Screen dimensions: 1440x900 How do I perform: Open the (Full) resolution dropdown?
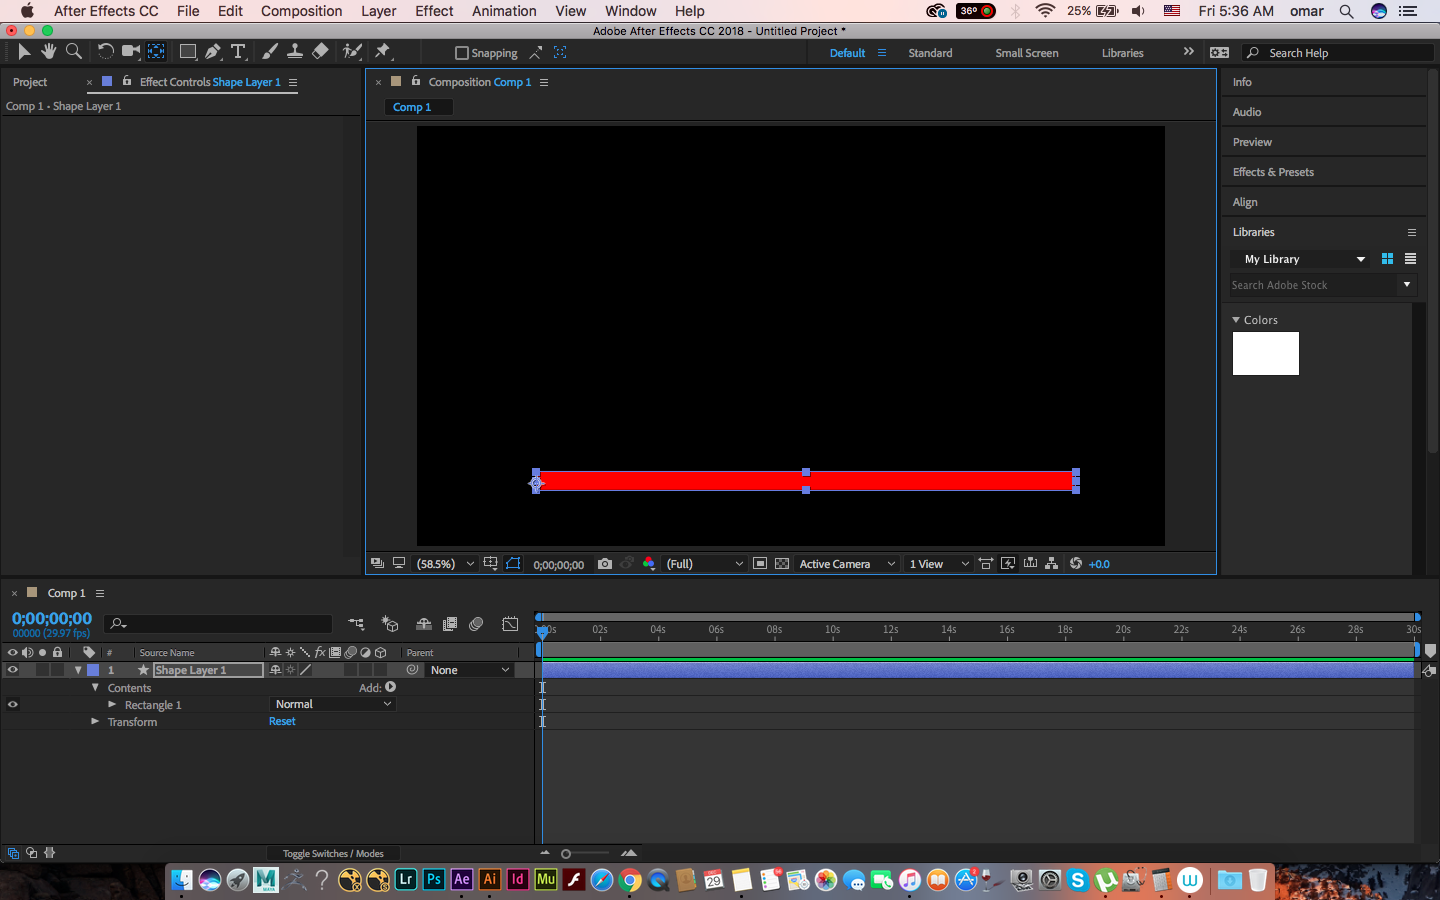[705, 564]
